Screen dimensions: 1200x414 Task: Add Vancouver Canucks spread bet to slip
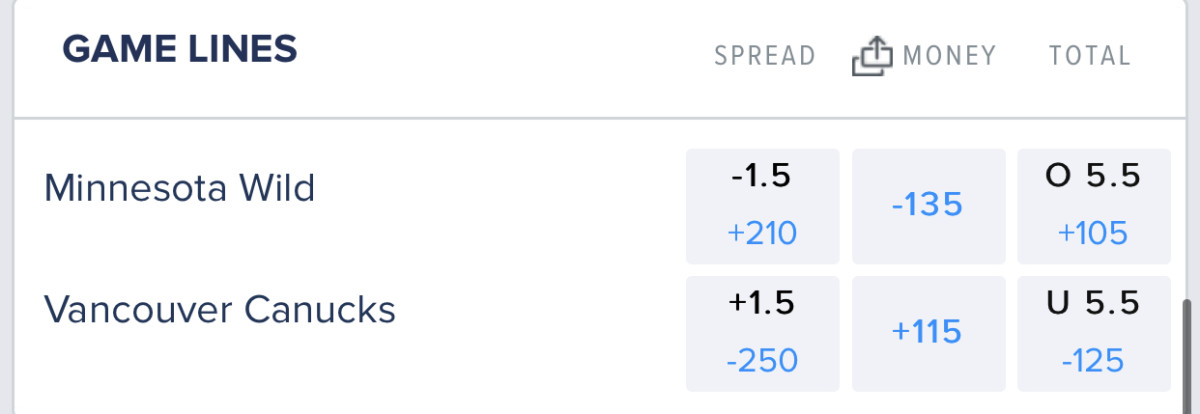[x=762, y=333]
